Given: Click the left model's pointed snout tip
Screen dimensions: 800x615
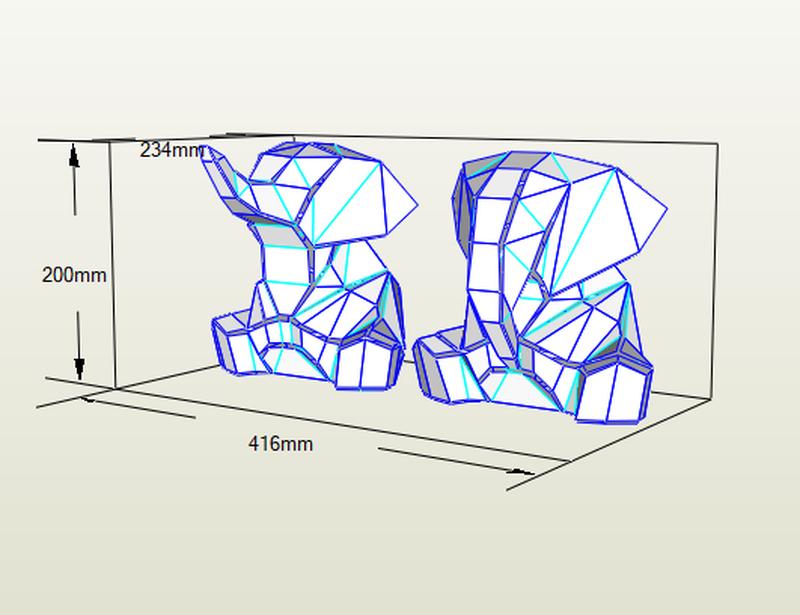Looking at the screenshot, I should pos(414,207).
